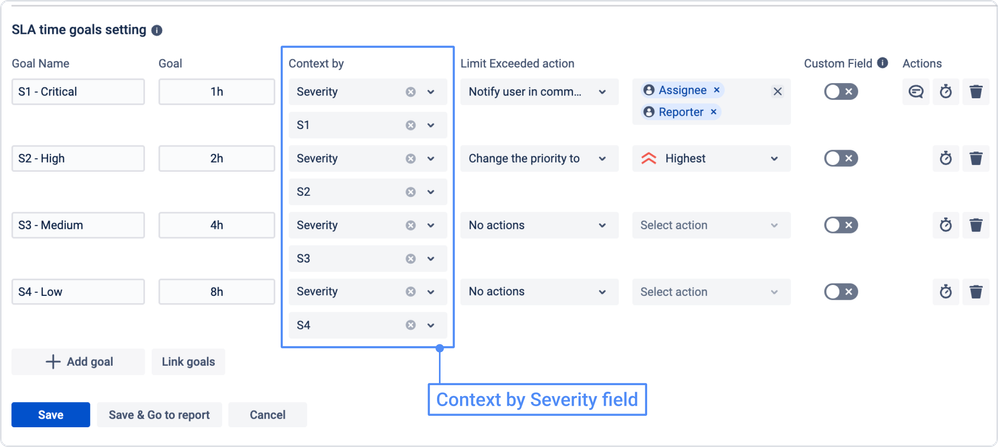Click the stopwatch icon in S2 - High row

click(x=946, y=158)
